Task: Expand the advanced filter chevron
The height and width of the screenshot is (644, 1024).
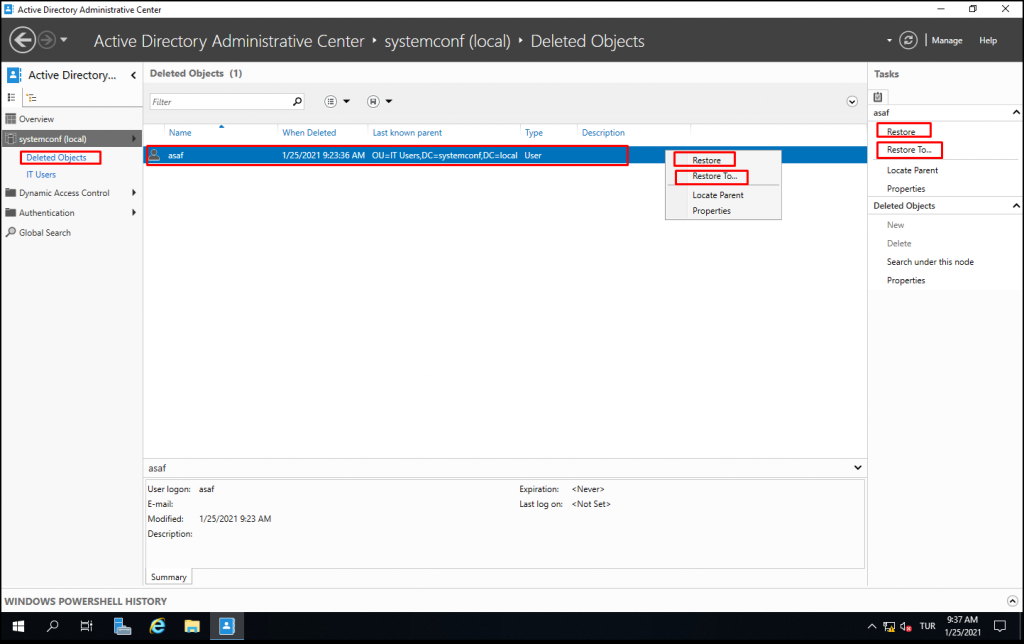Action: [852, 101]
